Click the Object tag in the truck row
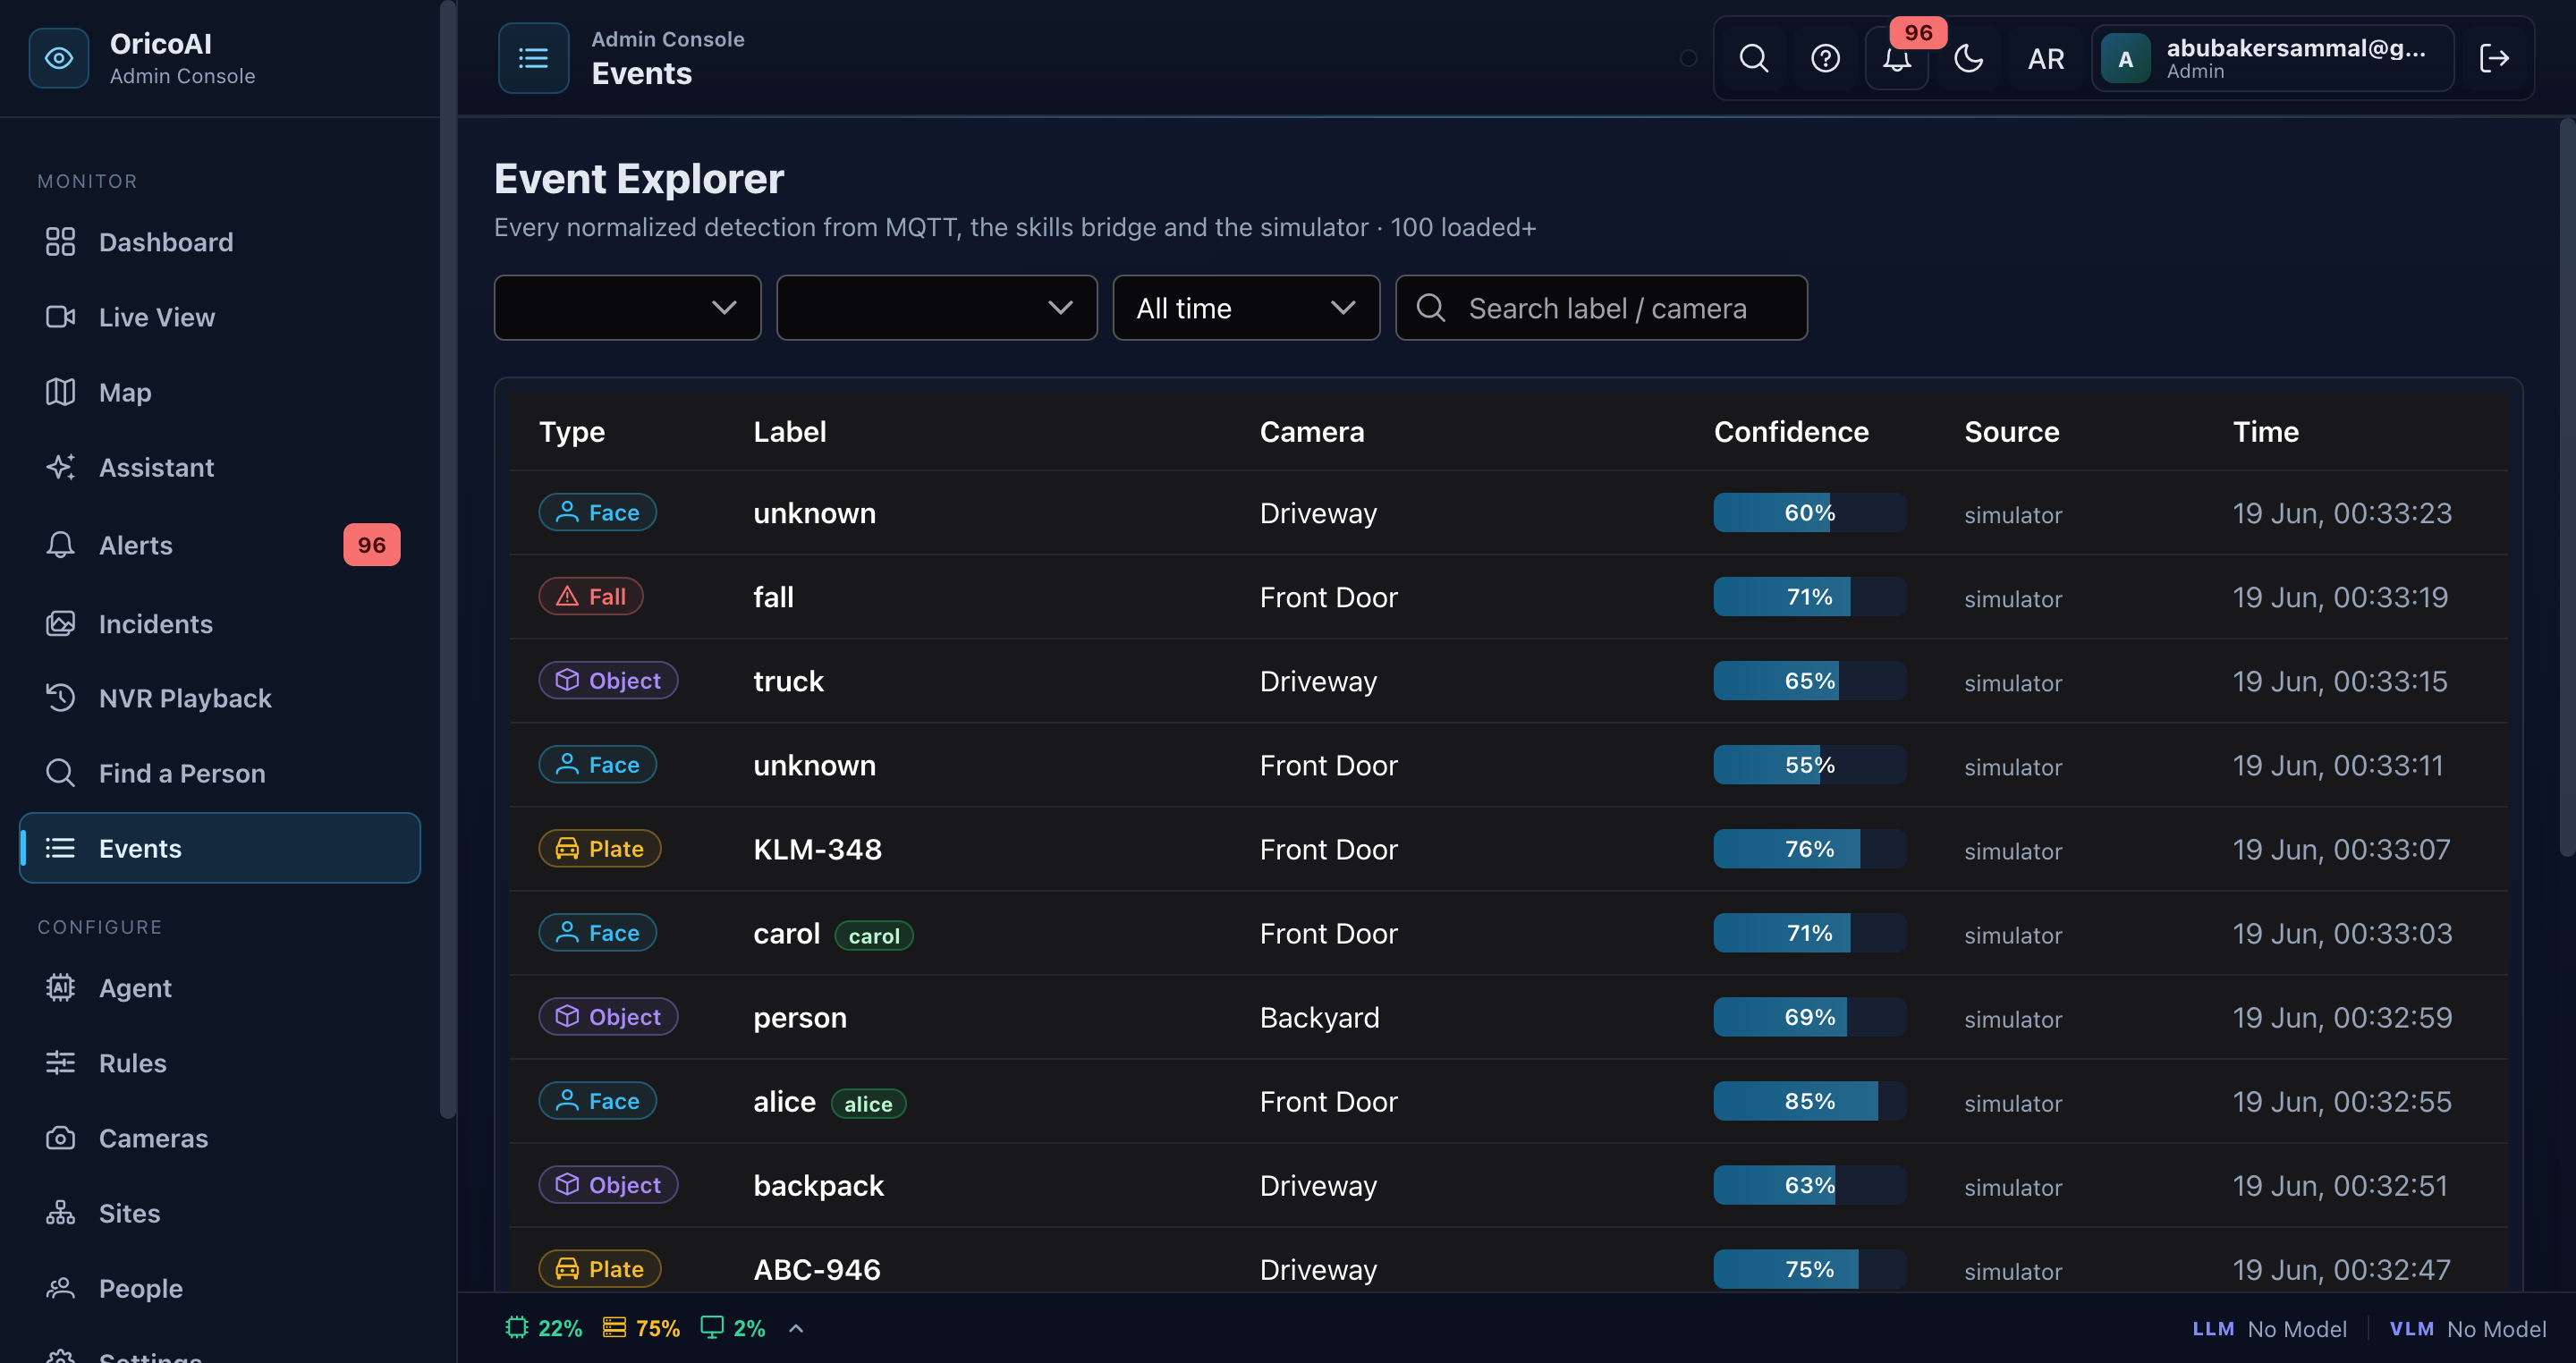This screenshot has width=2576, height=1363. 608,680
